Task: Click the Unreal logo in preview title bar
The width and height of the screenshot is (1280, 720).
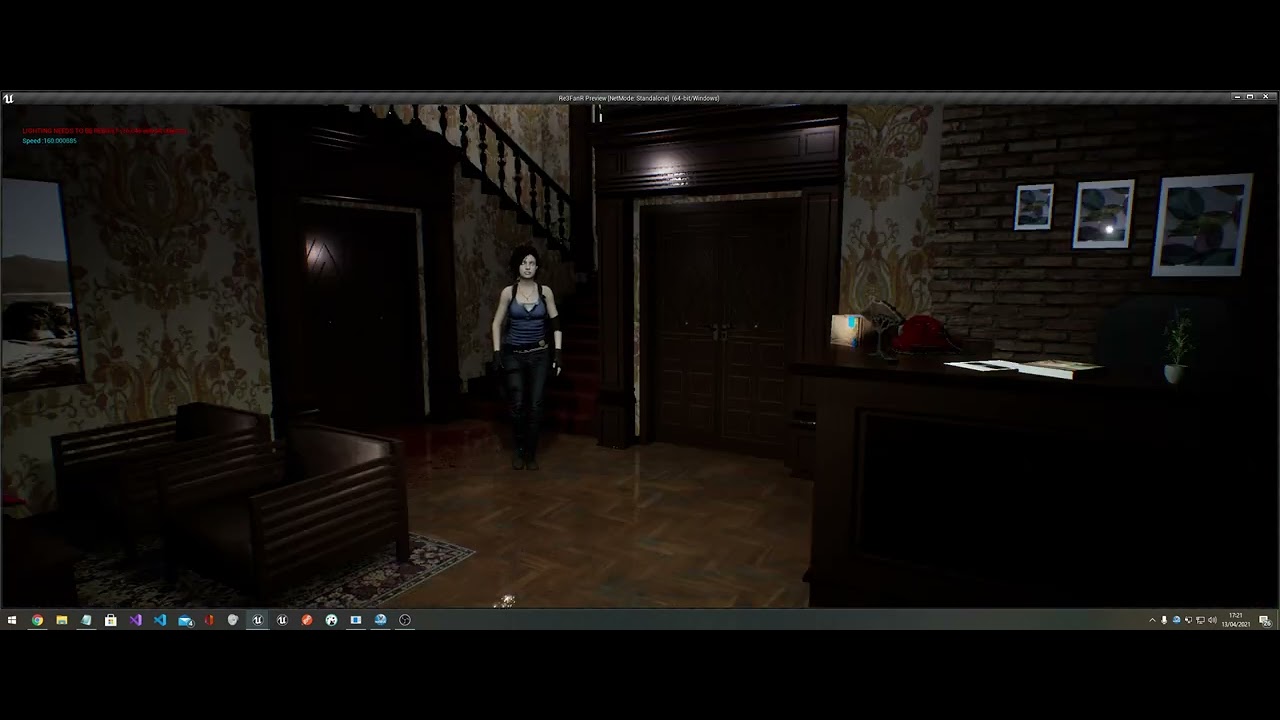Action: (9, 98)
